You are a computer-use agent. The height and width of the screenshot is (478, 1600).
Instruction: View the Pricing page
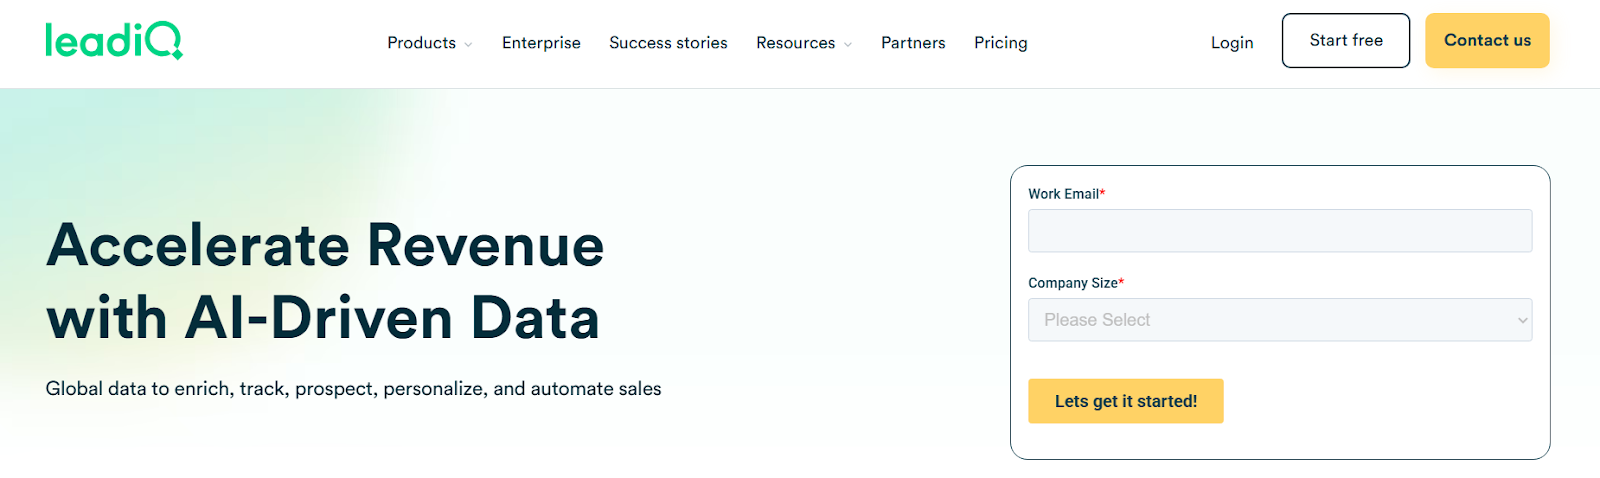pyautogui.click(x=1001, y=43)
